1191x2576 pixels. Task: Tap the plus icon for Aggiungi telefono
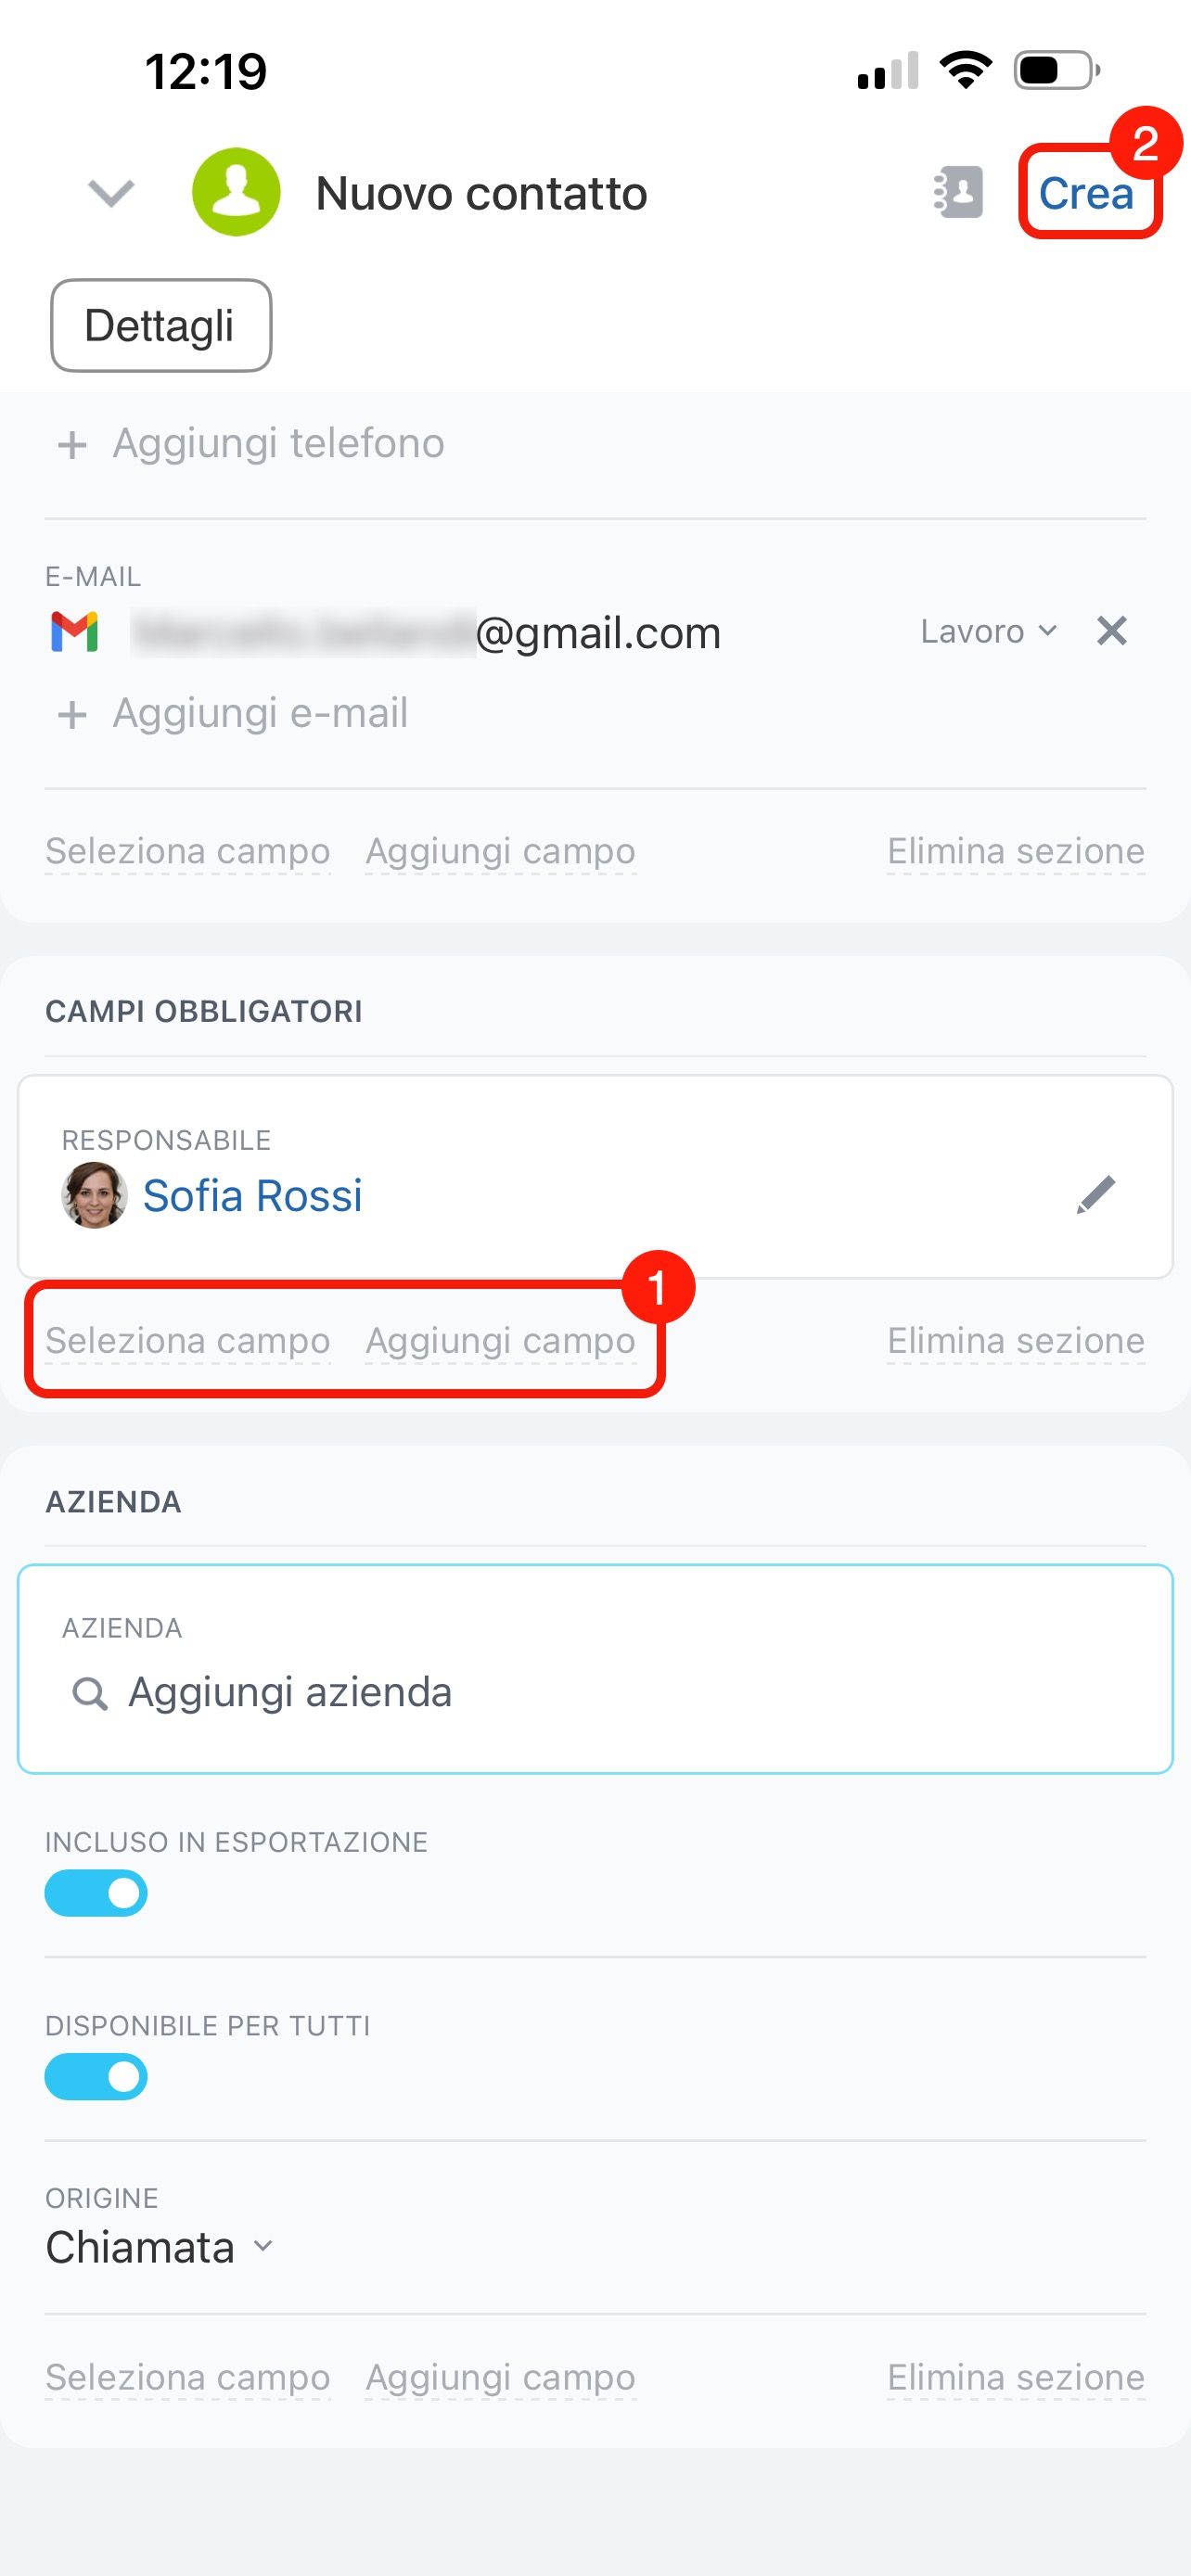coord(72,445)
